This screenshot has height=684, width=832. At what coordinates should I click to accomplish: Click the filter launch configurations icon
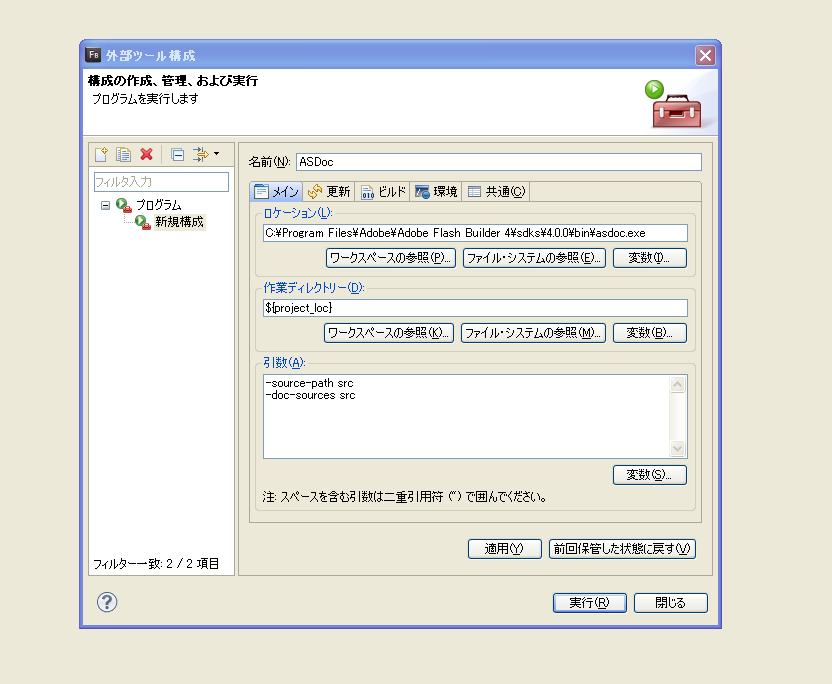[200, 154]
